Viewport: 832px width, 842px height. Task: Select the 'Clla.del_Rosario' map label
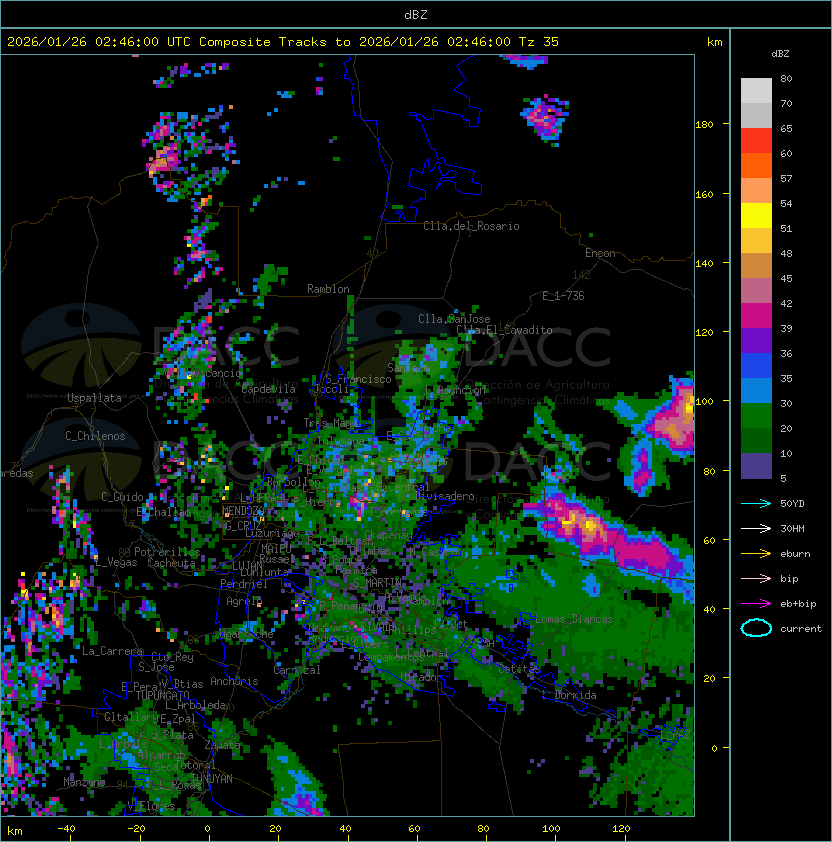pos(471,226)
